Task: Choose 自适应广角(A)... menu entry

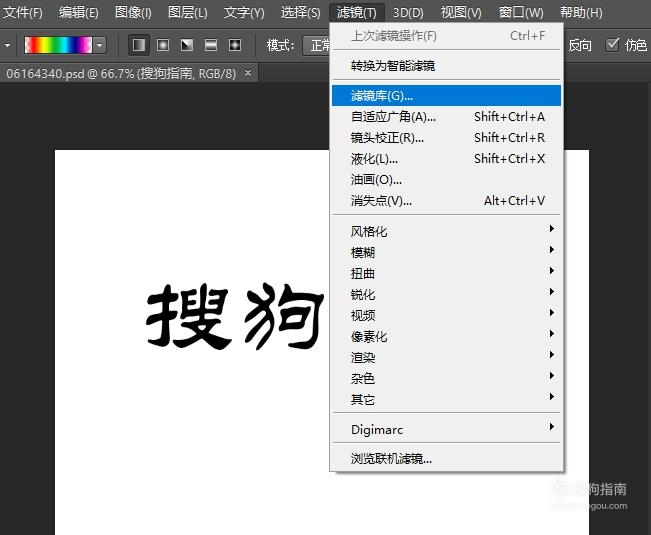Action: (x=446, y=117)
